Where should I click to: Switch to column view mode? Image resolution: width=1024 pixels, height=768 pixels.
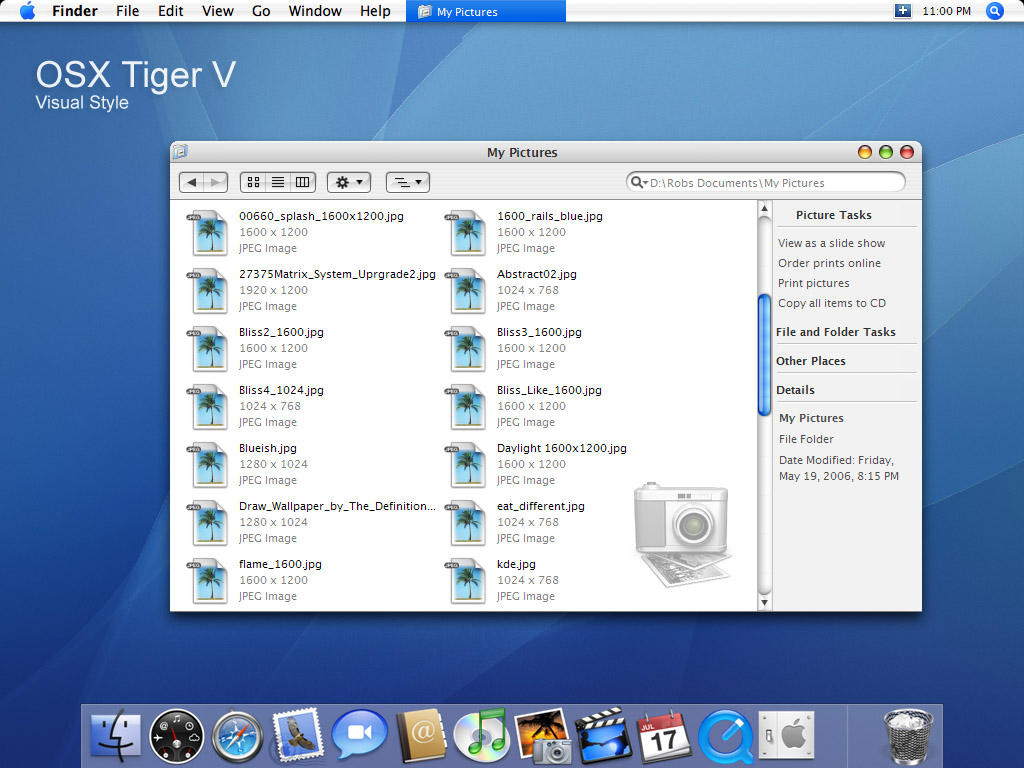click(301, 182)
